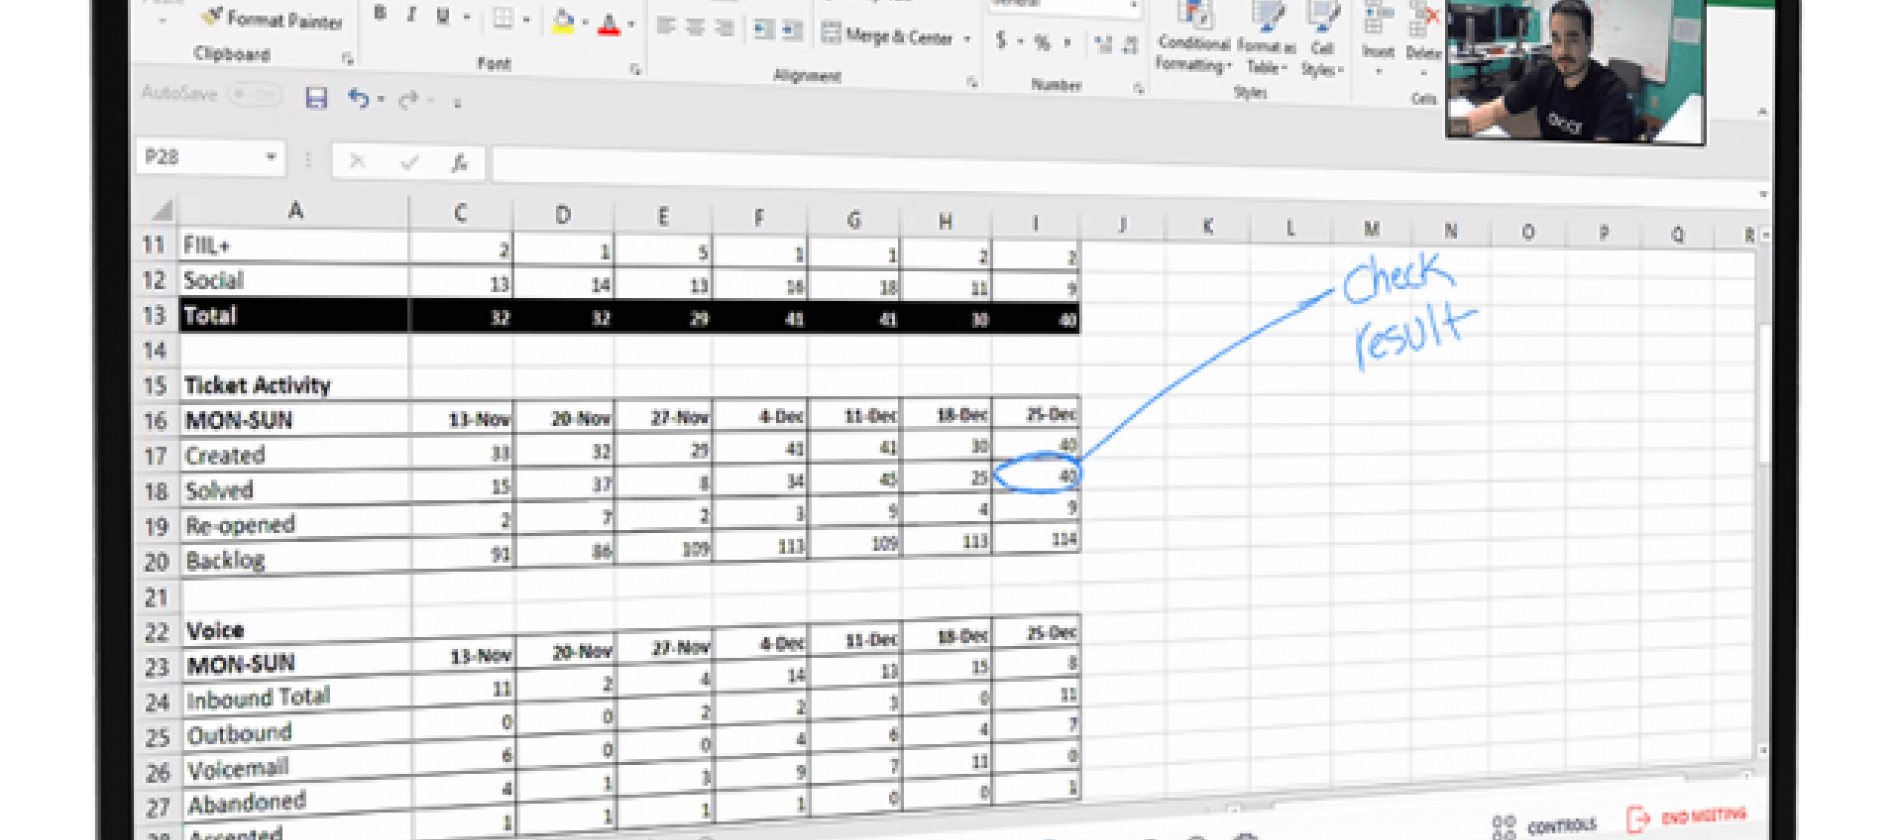Open the Insert Function dialog
This screenshot has height=840, width=1900.
[x=460, y=162]
